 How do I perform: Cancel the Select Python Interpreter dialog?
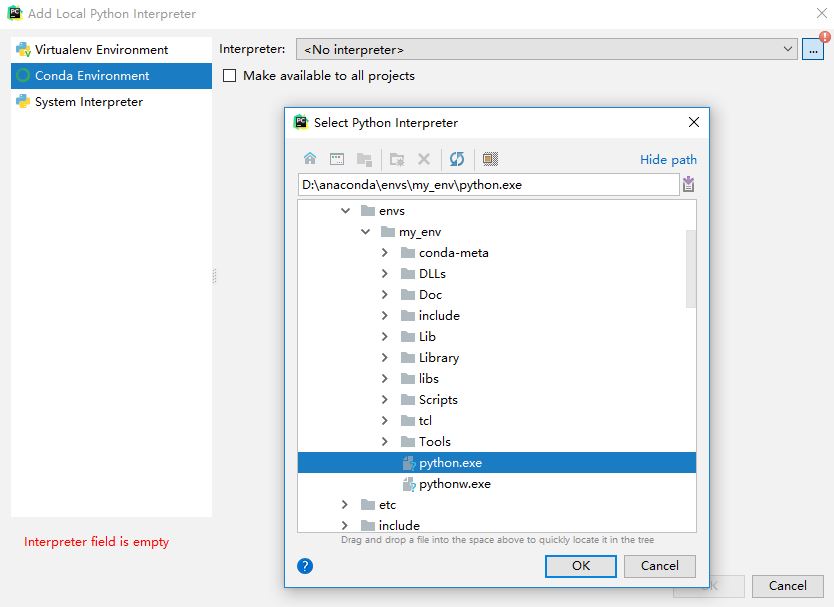click(660, 566)
